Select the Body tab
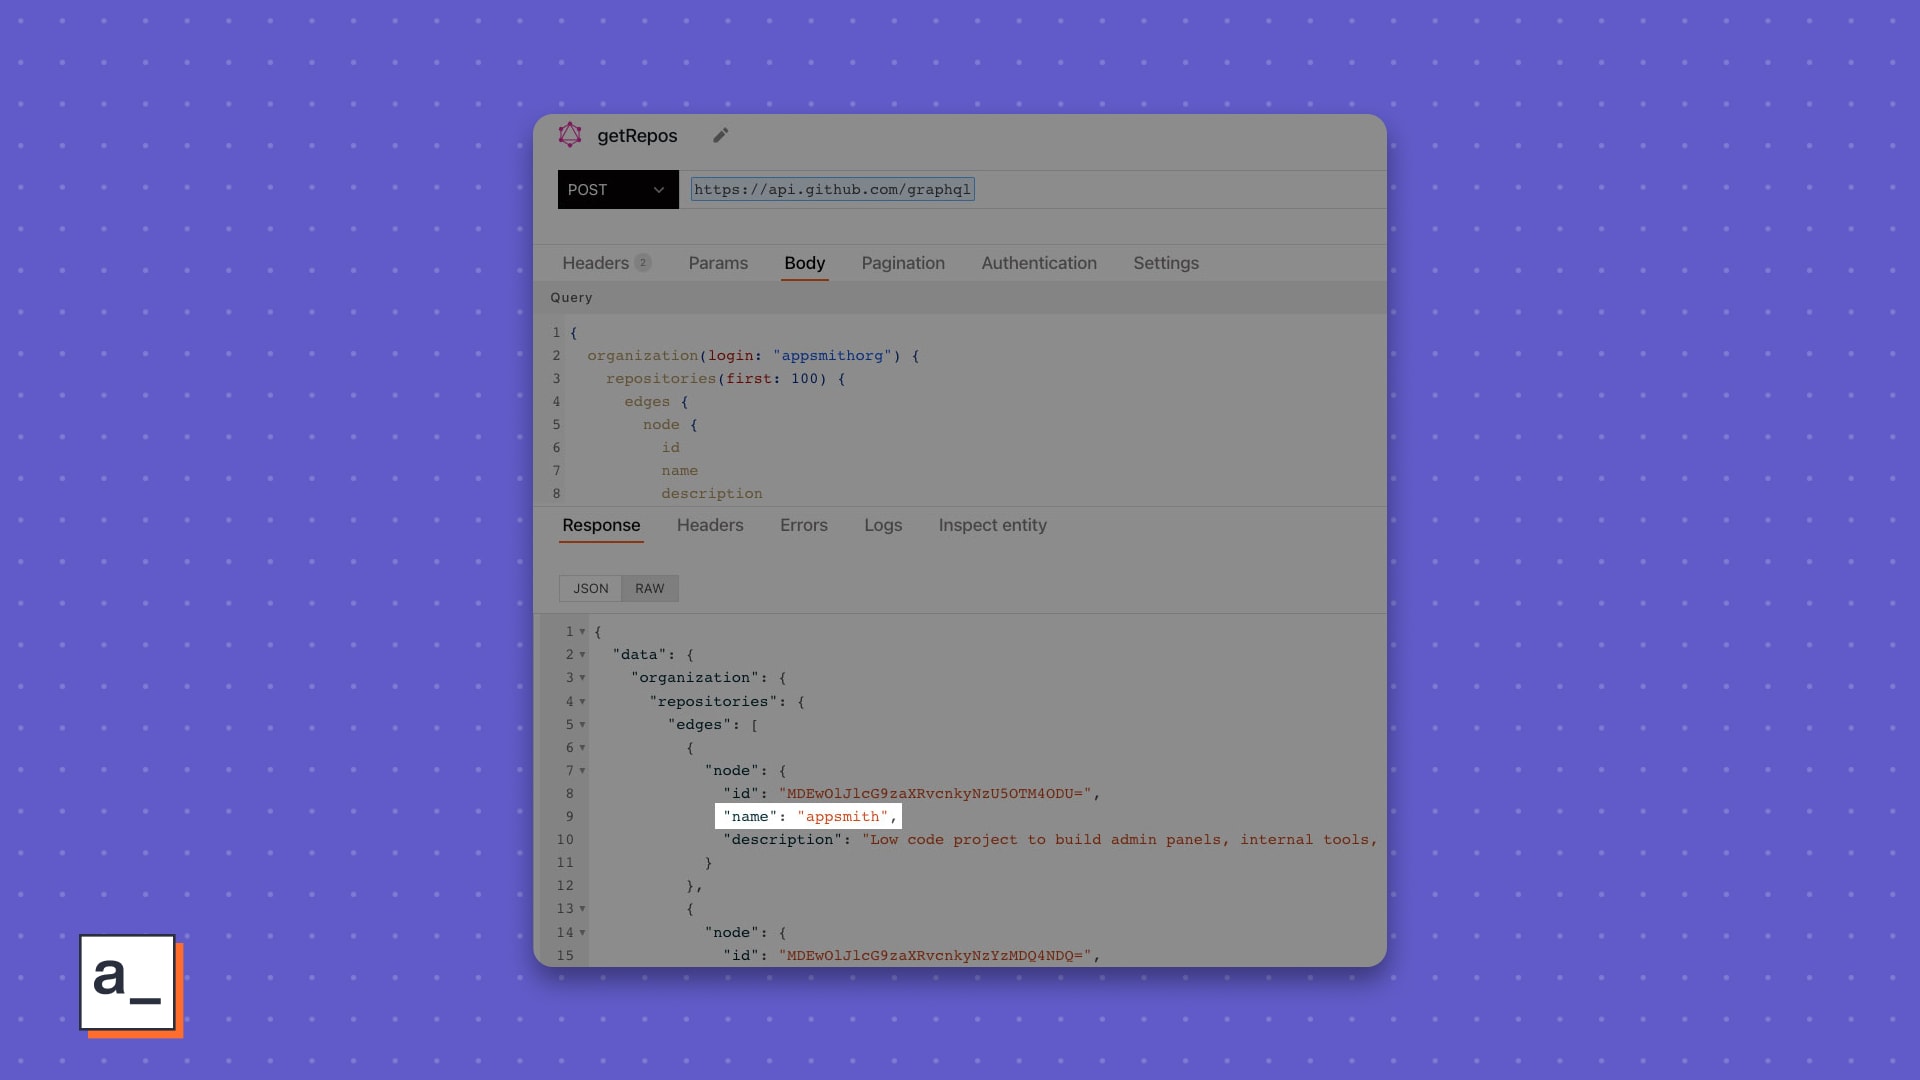This screenshot has height=1080, width=1920. pyautogui.click(x=804, y=263)
